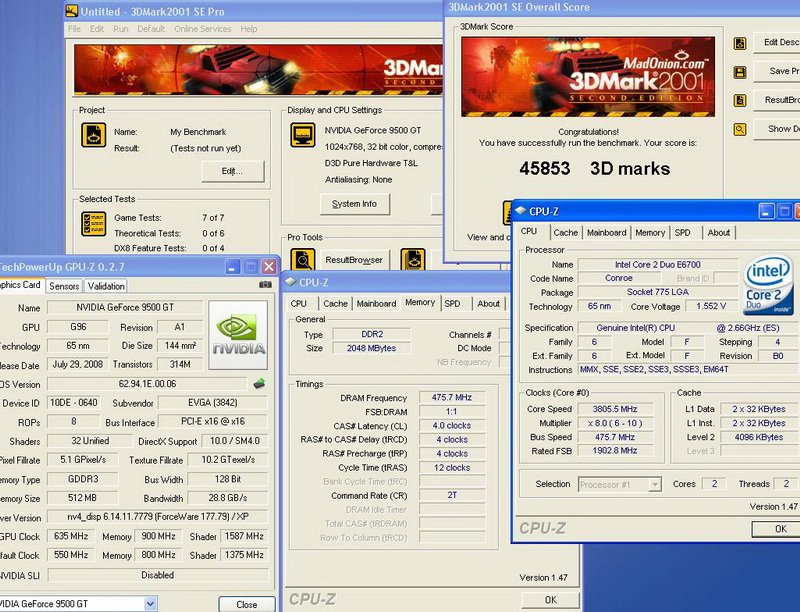Click the Show Details button
The height and width of the screenshot is (612, 800).
pos(777,129)
